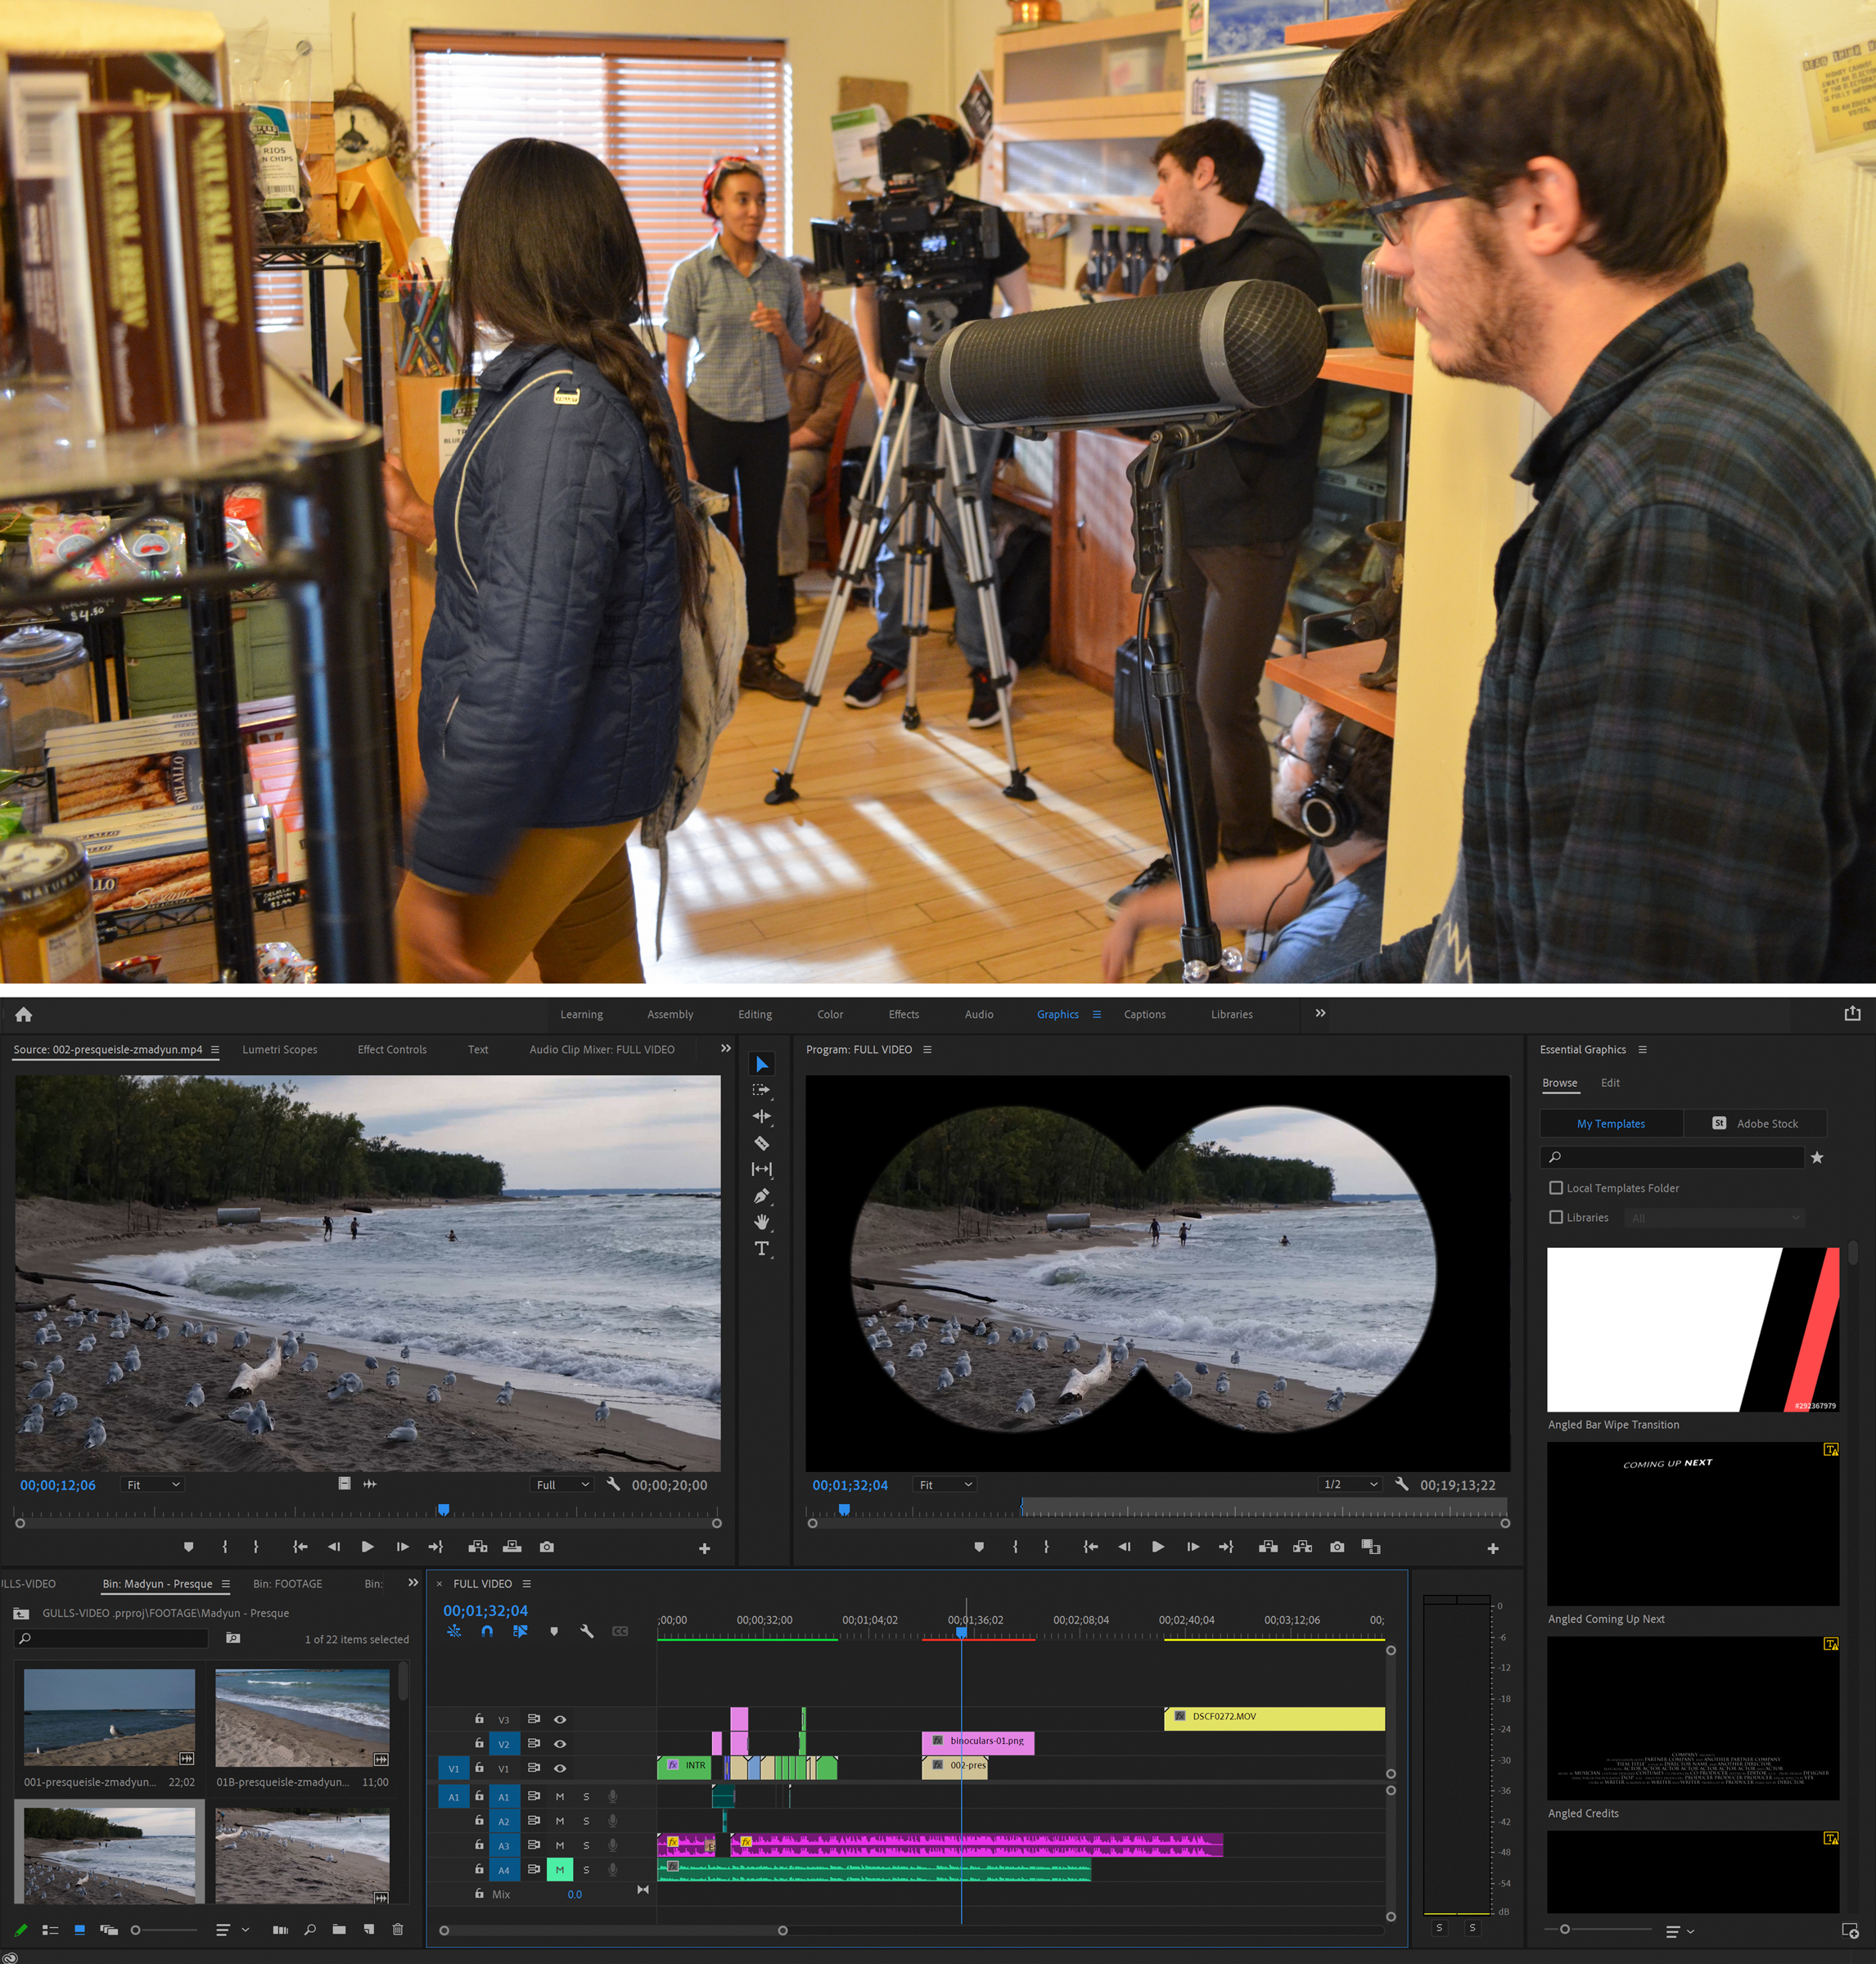
Task: Open Source monitor Full resolution dropdown
Action: point(563,1484)
